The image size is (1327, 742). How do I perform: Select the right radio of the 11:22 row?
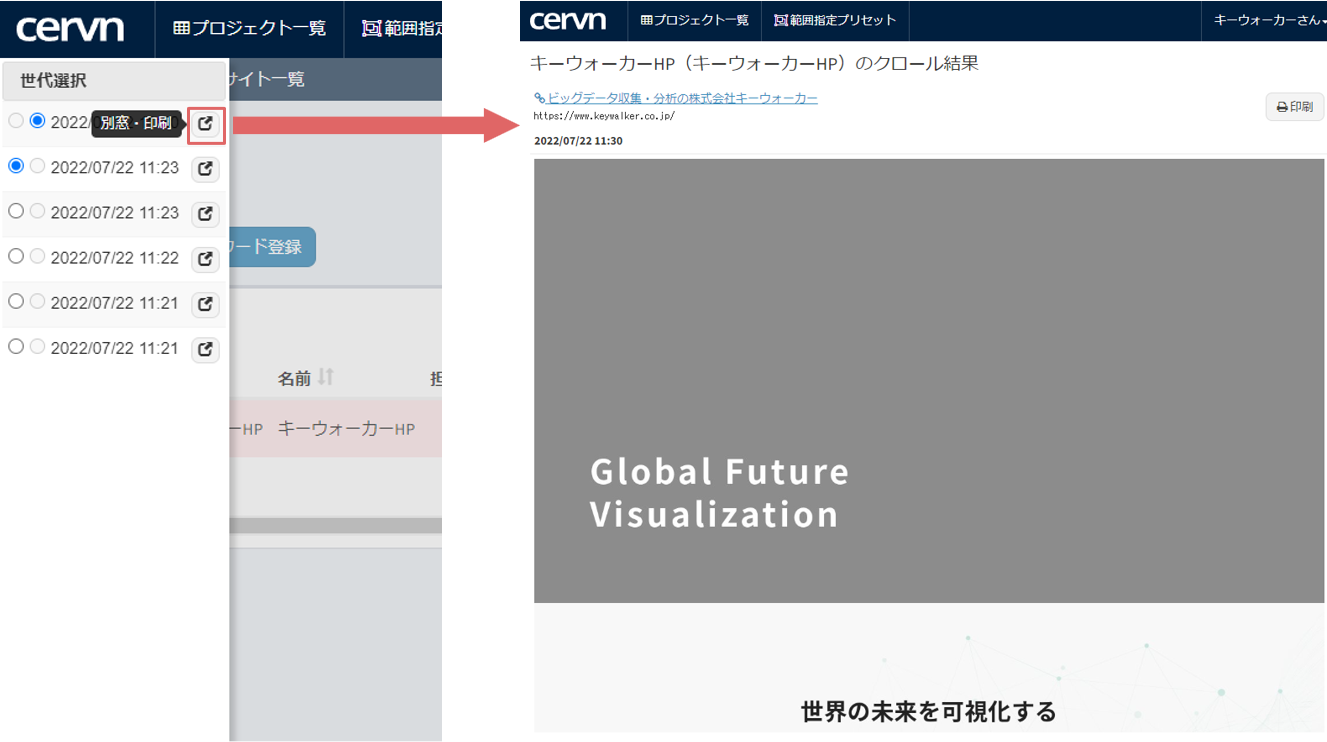[38, 256]
